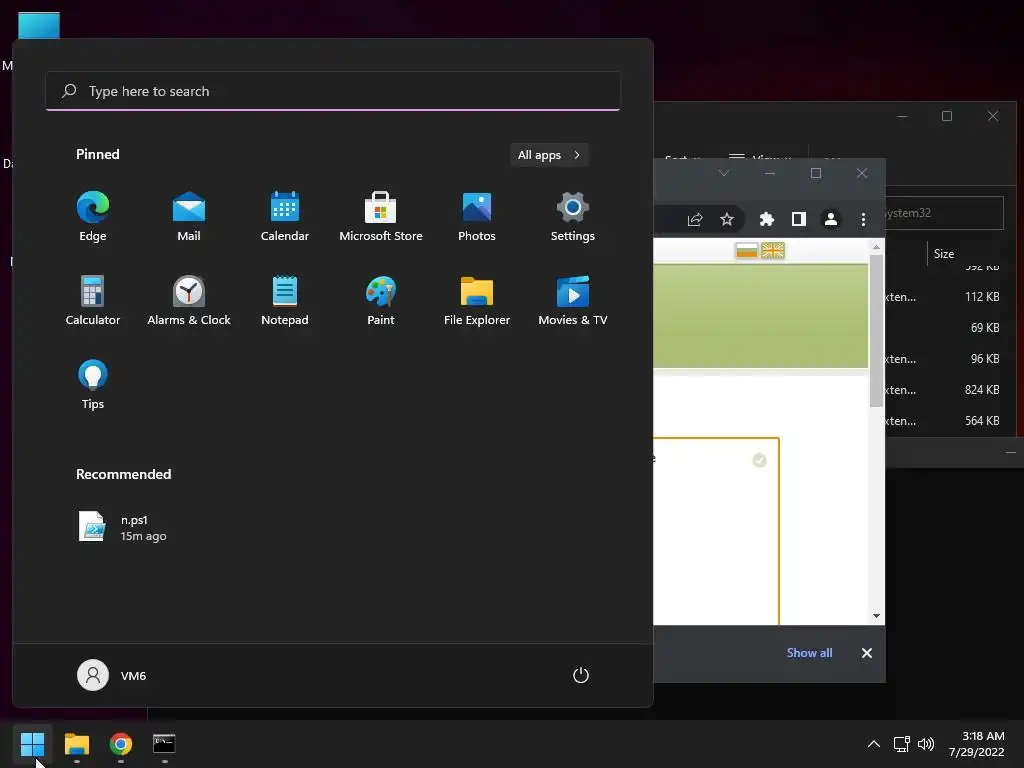1024x768 pixels.
Task: Open the volume tray icon
Action: tap(926, 744)
